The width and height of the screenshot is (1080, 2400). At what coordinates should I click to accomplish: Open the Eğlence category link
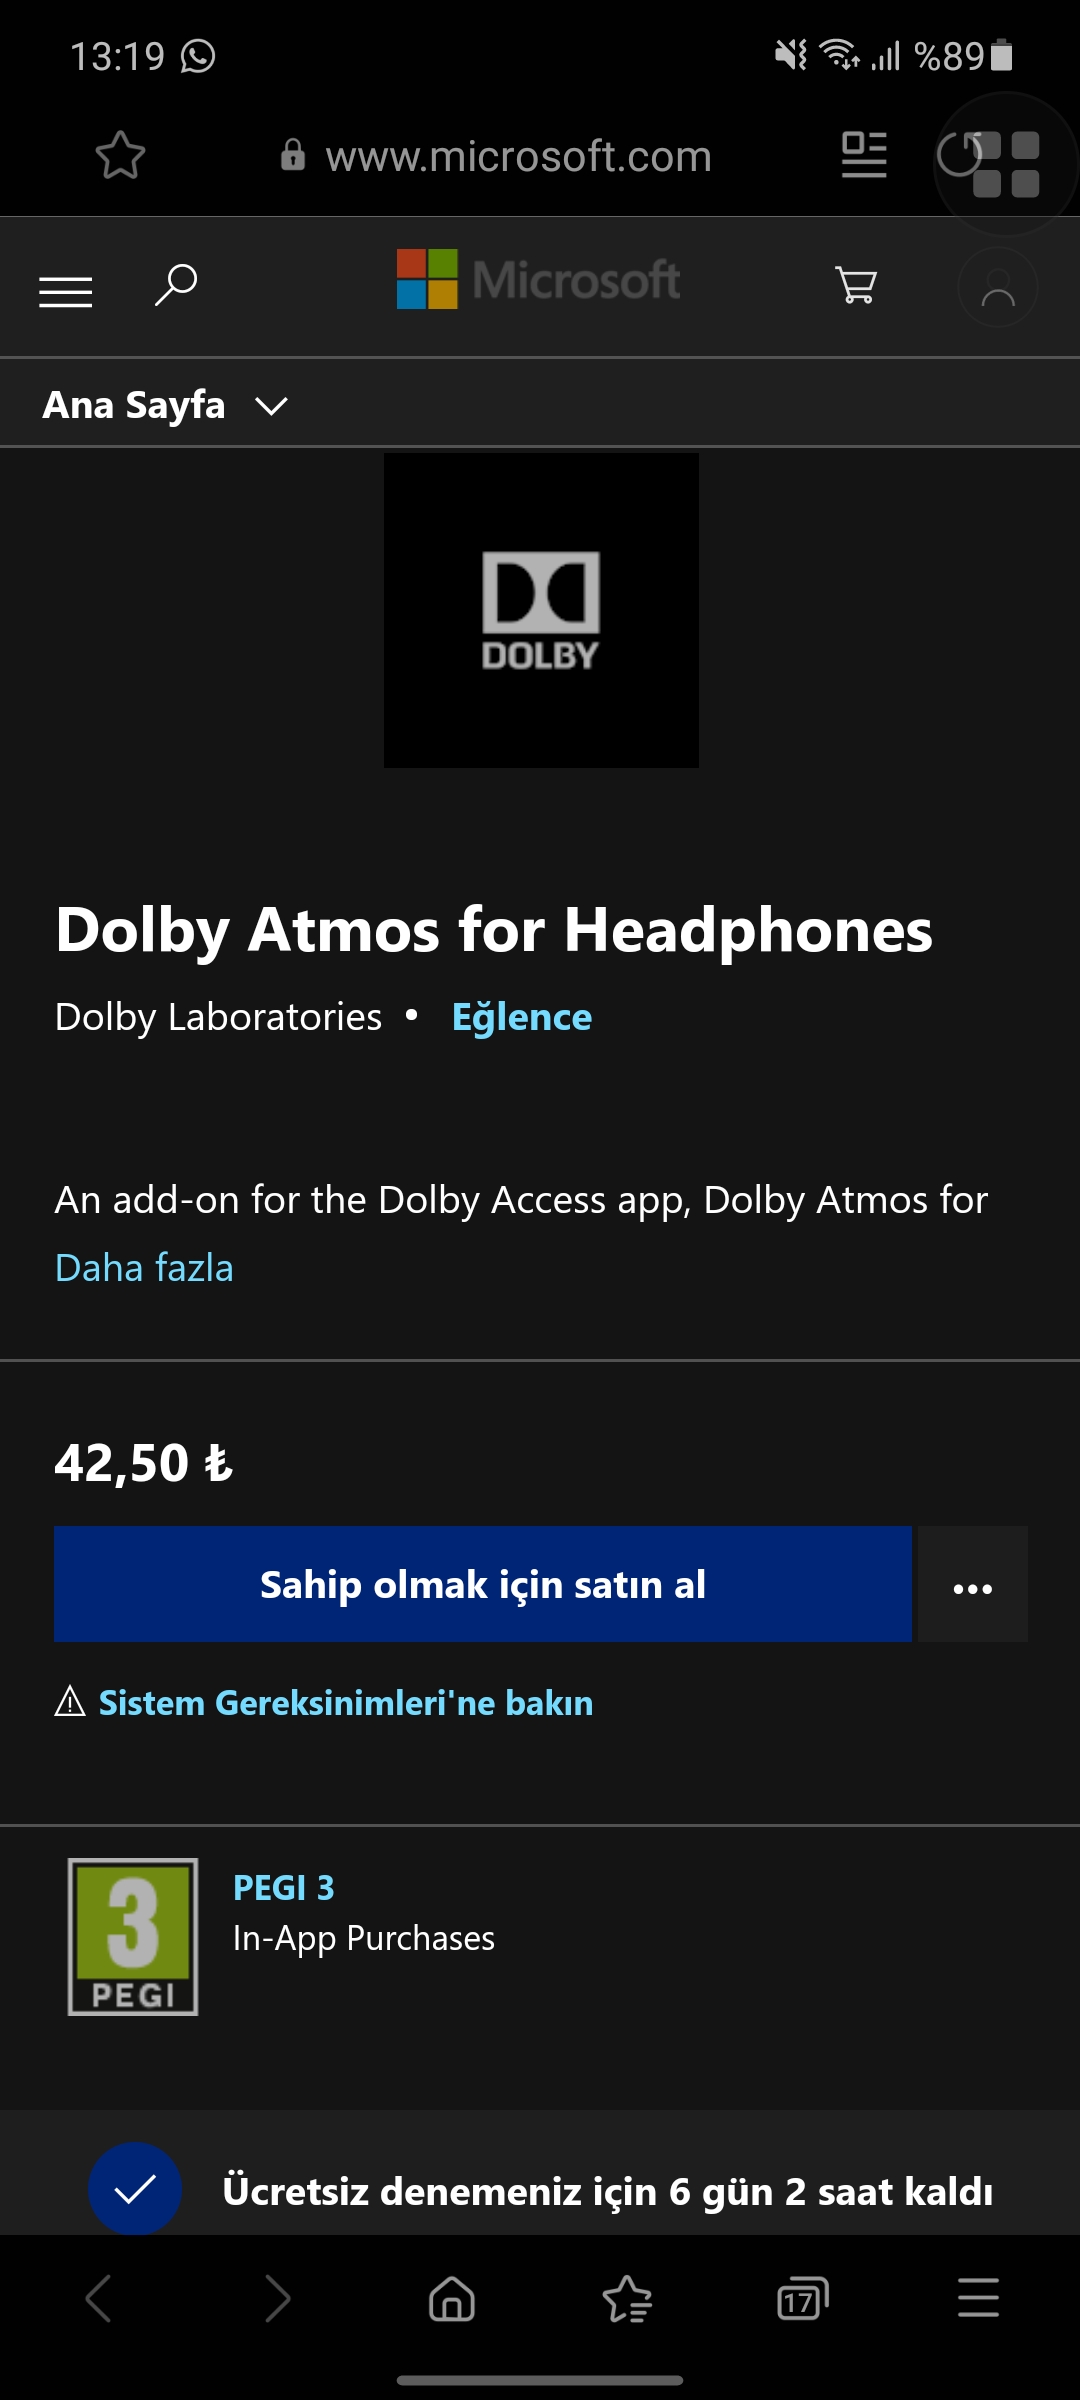(x=522, y=1018)
